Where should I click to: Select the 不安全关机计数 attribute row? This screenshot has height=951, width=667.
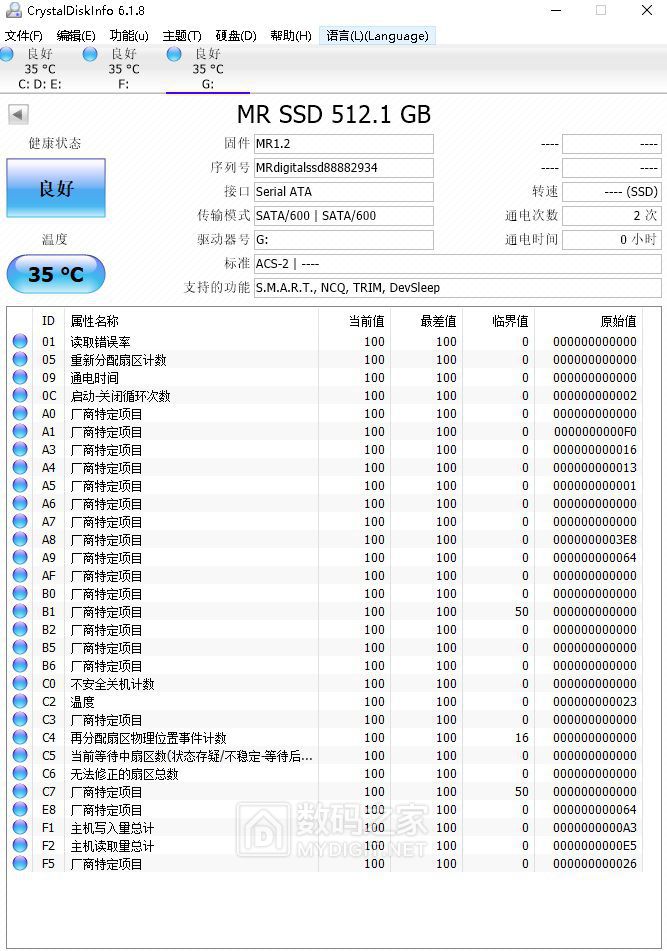[112, 684]
